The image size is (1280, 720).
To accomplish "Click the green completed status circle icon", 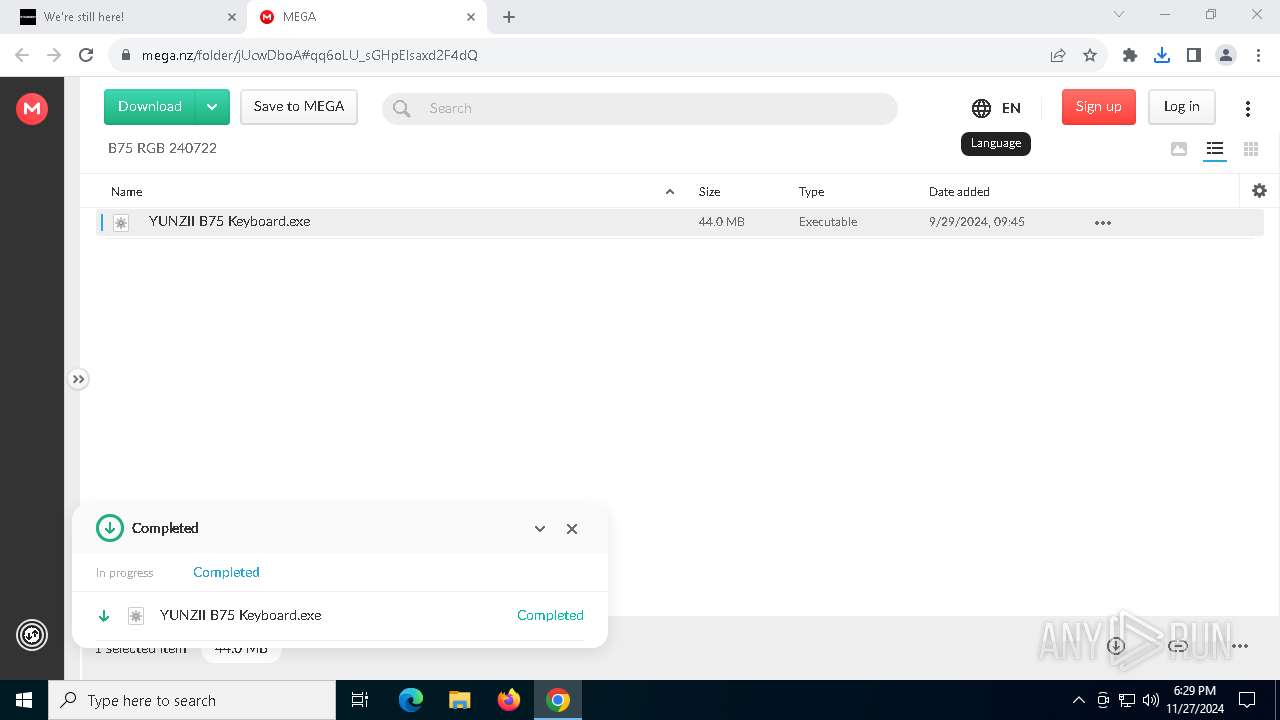I will click(x=110, y=528).
